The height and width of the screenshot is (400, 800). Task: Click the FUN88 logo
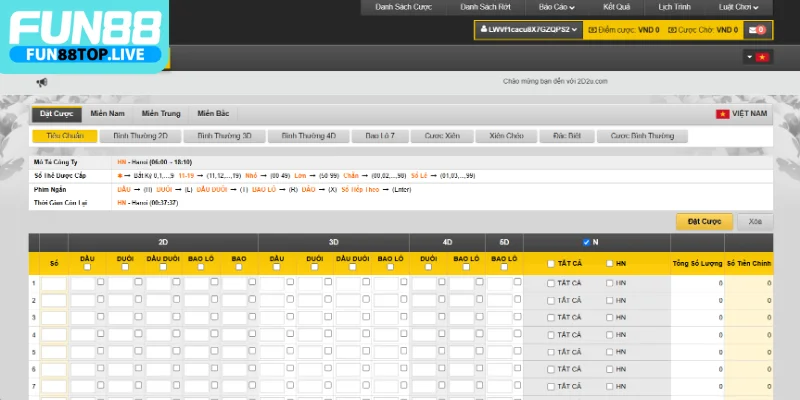pos(85,37)
